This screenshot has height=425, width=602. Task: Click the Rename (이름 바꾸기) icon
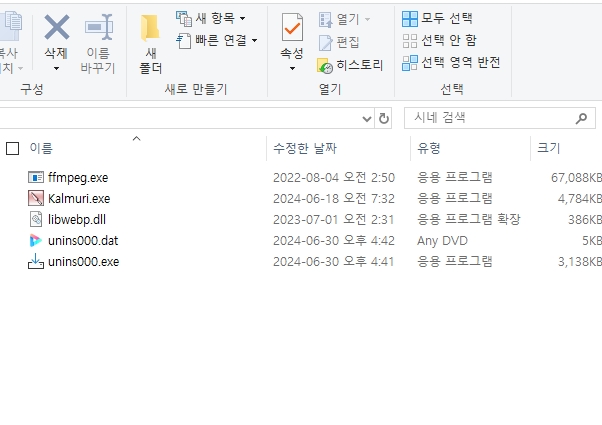(98, 27)
